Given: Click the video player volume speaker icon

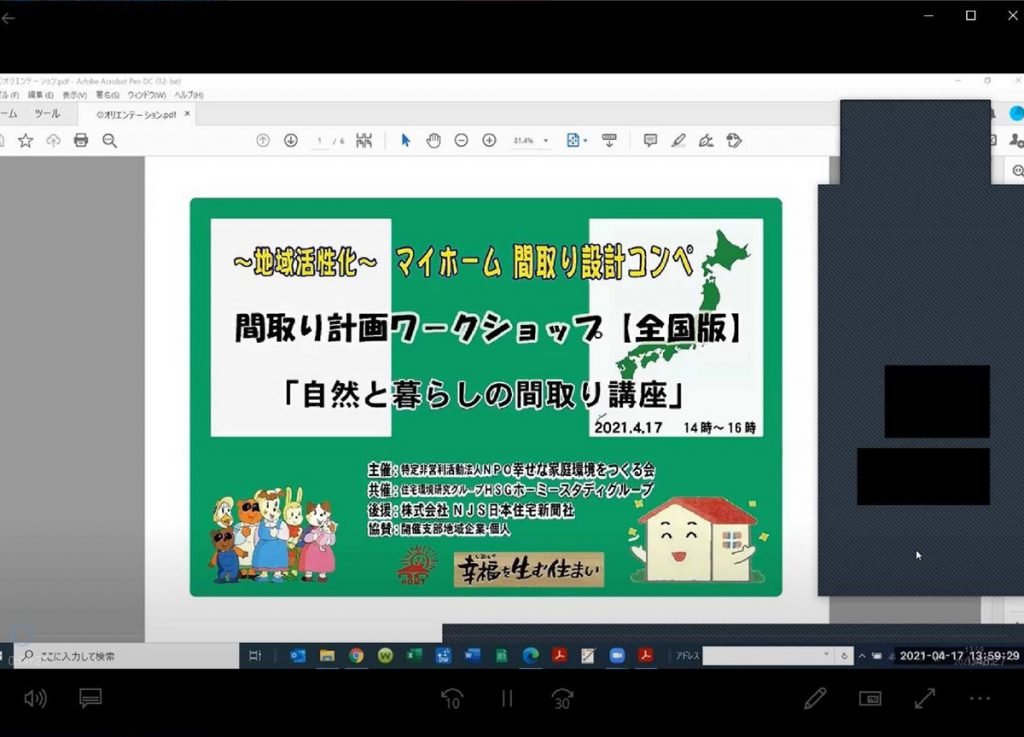Looking at the screenshot, I should click(35, 699).
